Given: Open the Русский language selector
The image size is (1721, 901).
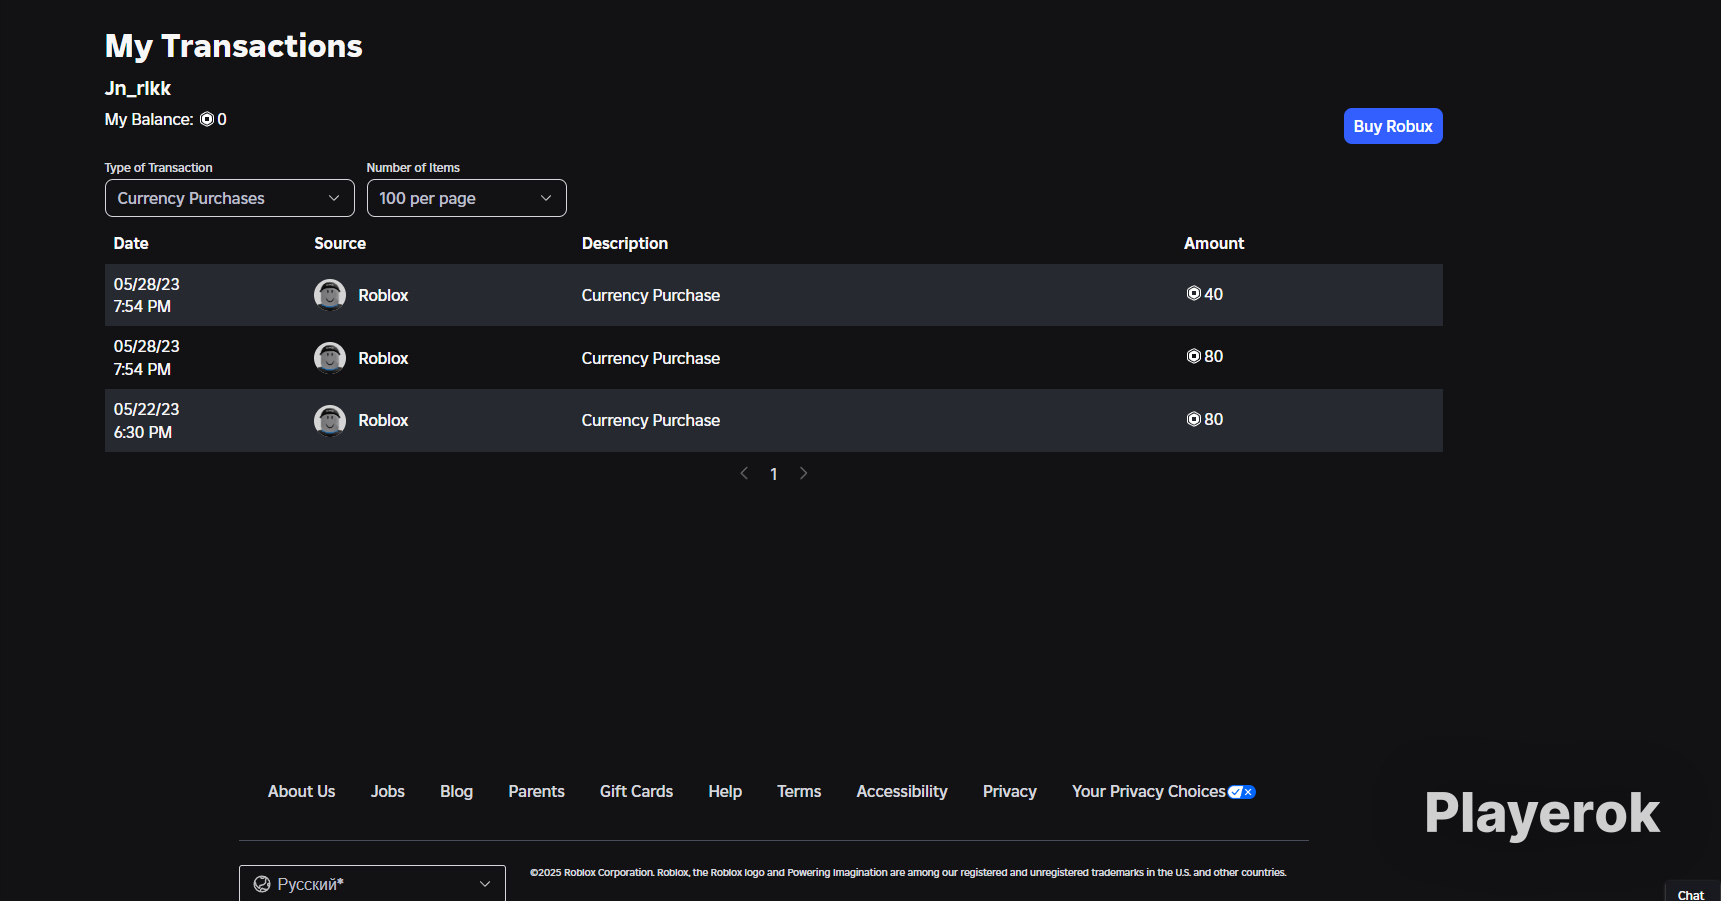Looking at the screenshot, I should click(x=372, y=884).
